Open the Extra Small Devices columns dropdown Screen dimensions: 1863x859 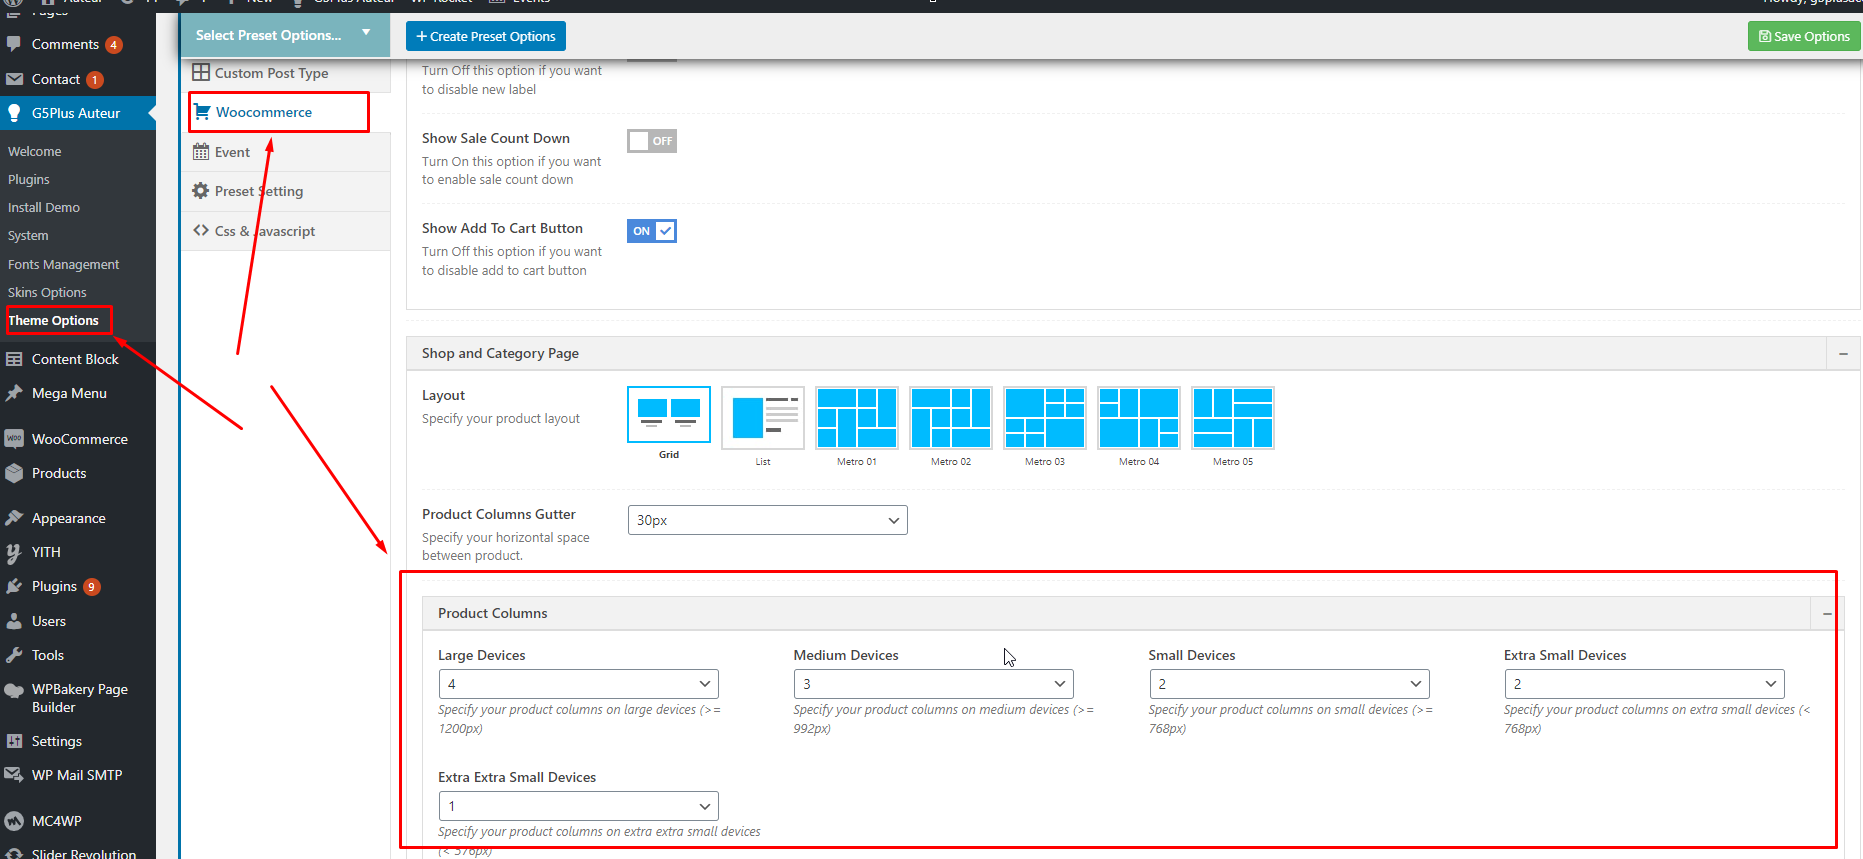point(1645,684)
